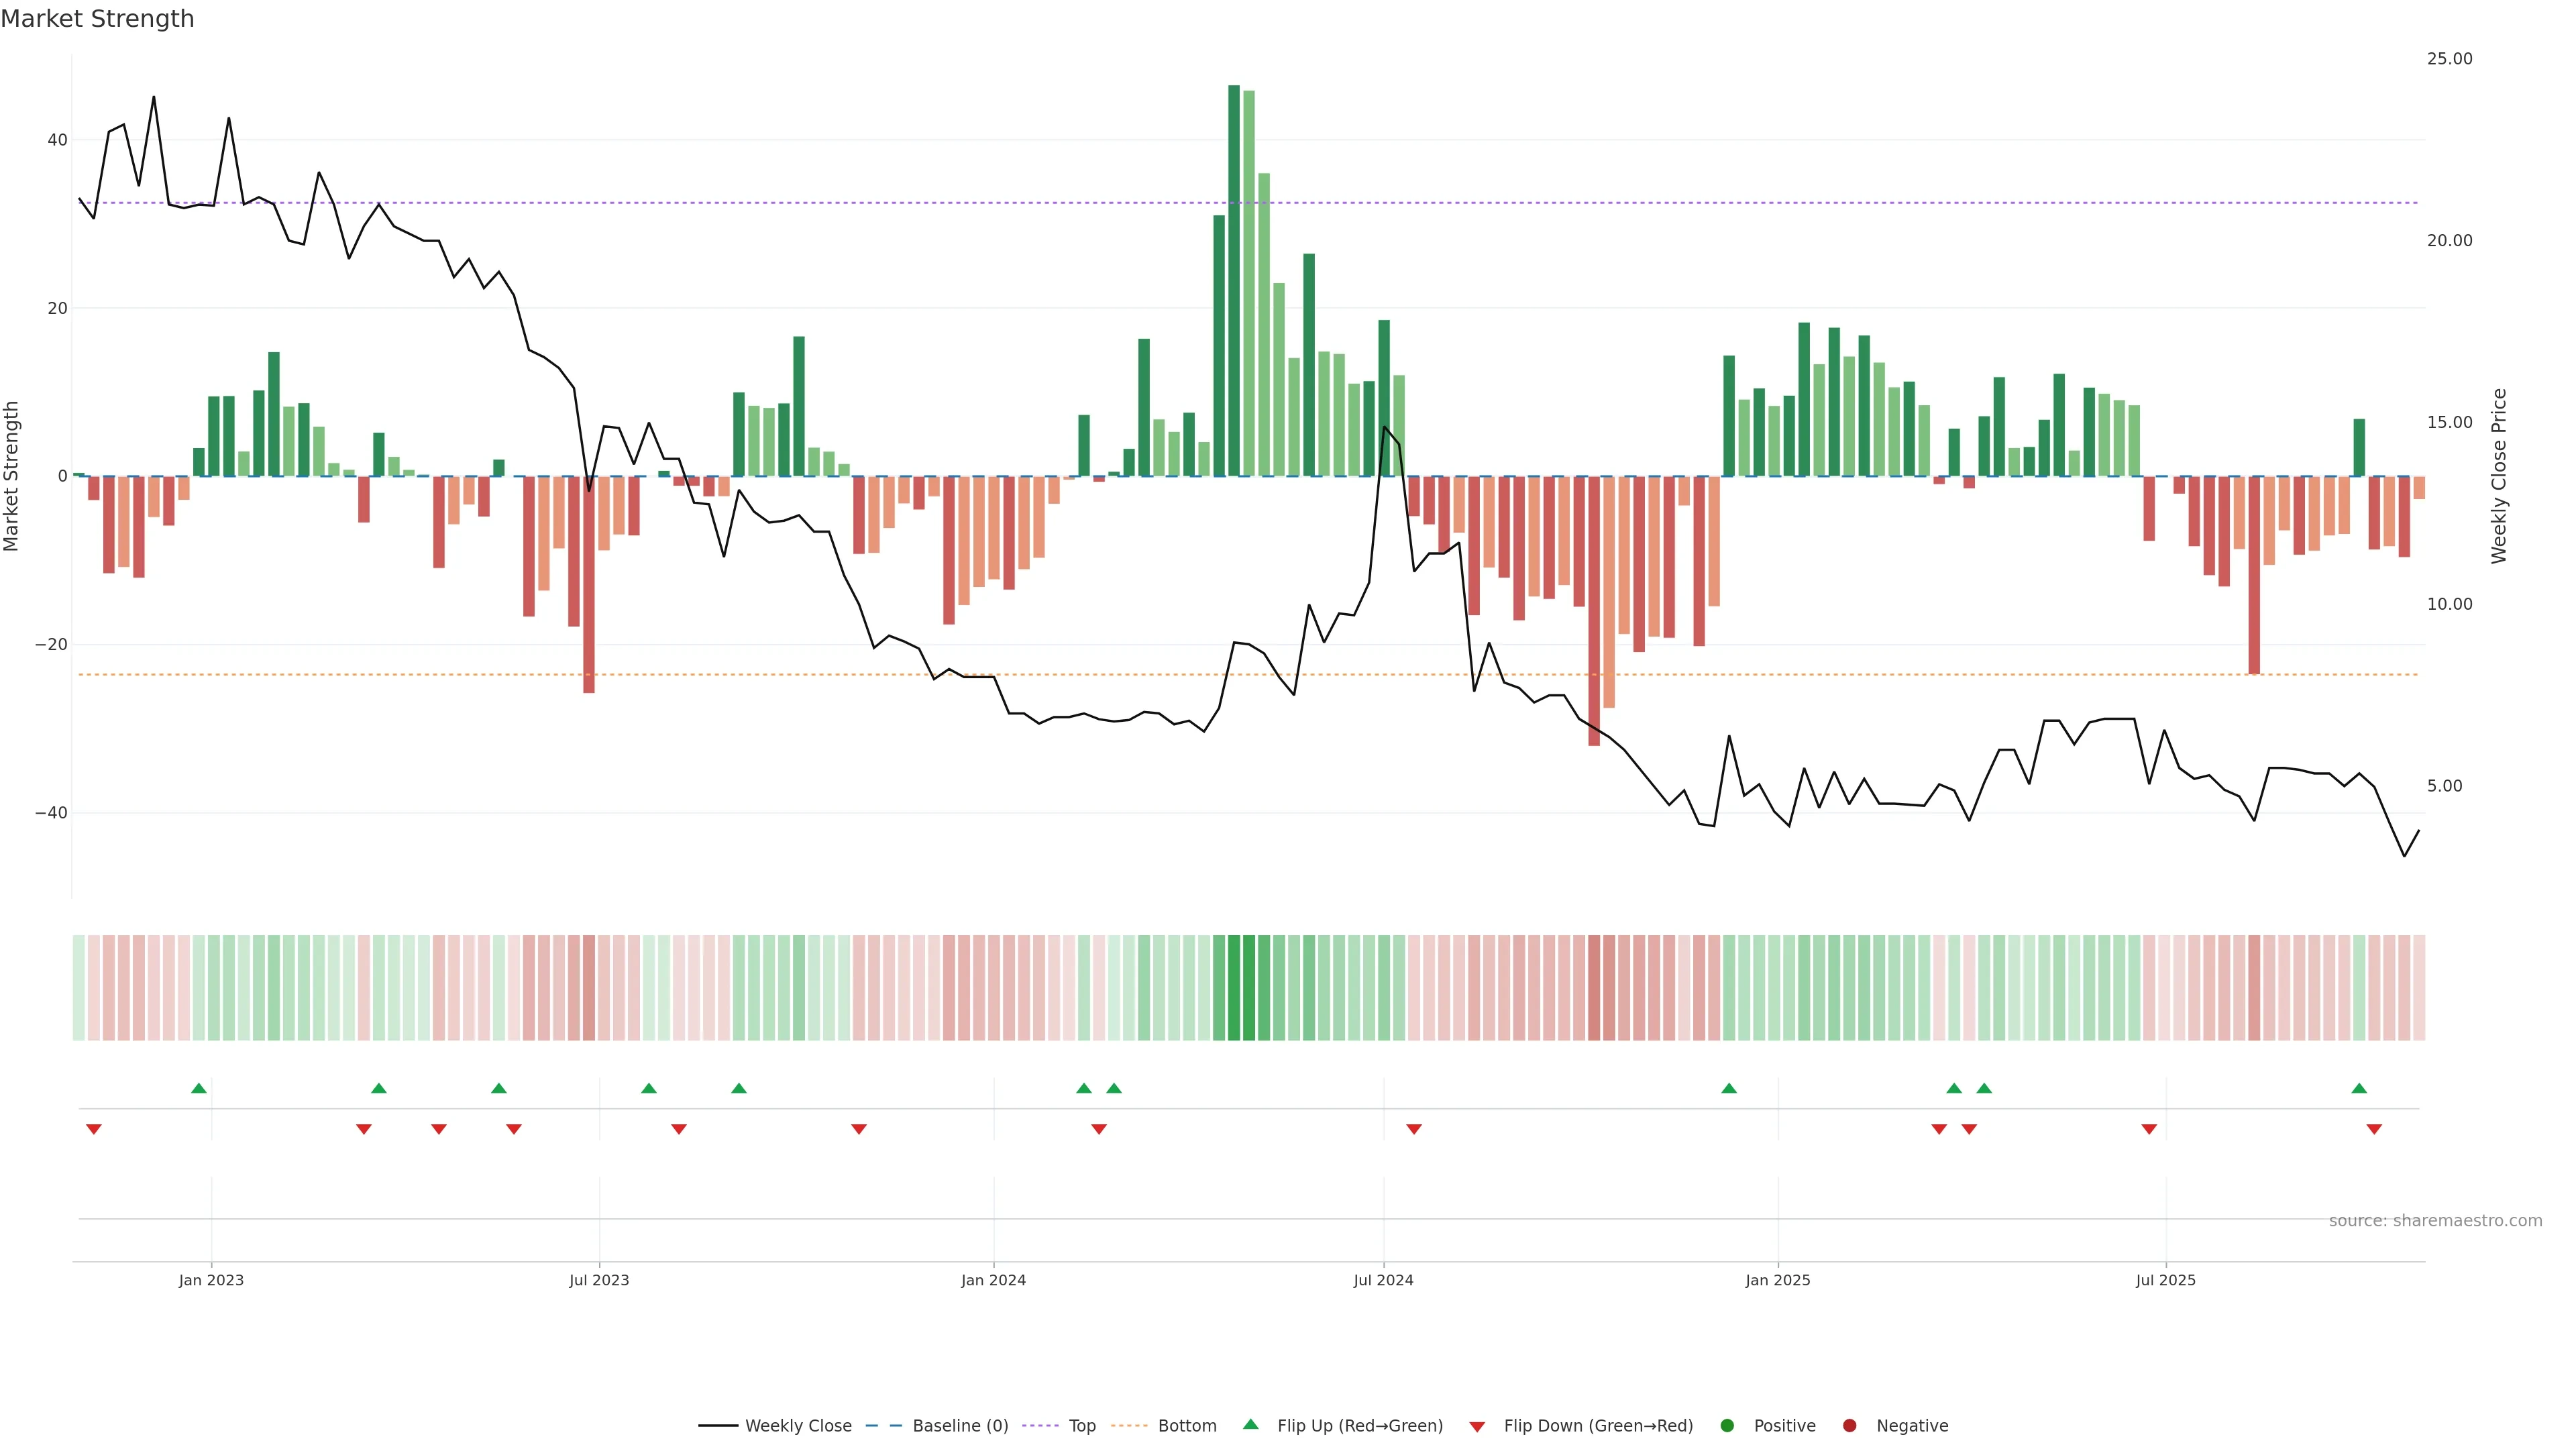Click the Positive green circle legend icon
The width and height of the screenshot is (2576, 1449).
click(x=1727, y=1426)
